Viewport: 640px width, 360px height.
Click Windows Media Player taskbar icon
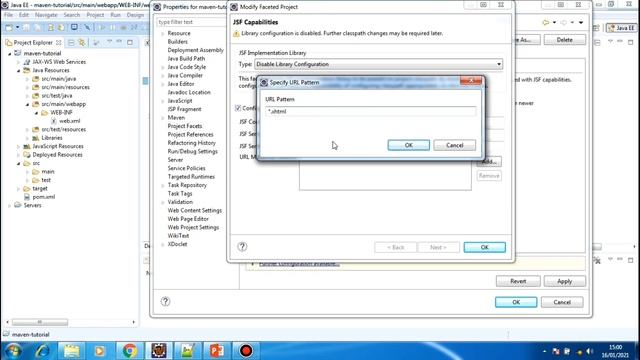(x=100, y=351)
